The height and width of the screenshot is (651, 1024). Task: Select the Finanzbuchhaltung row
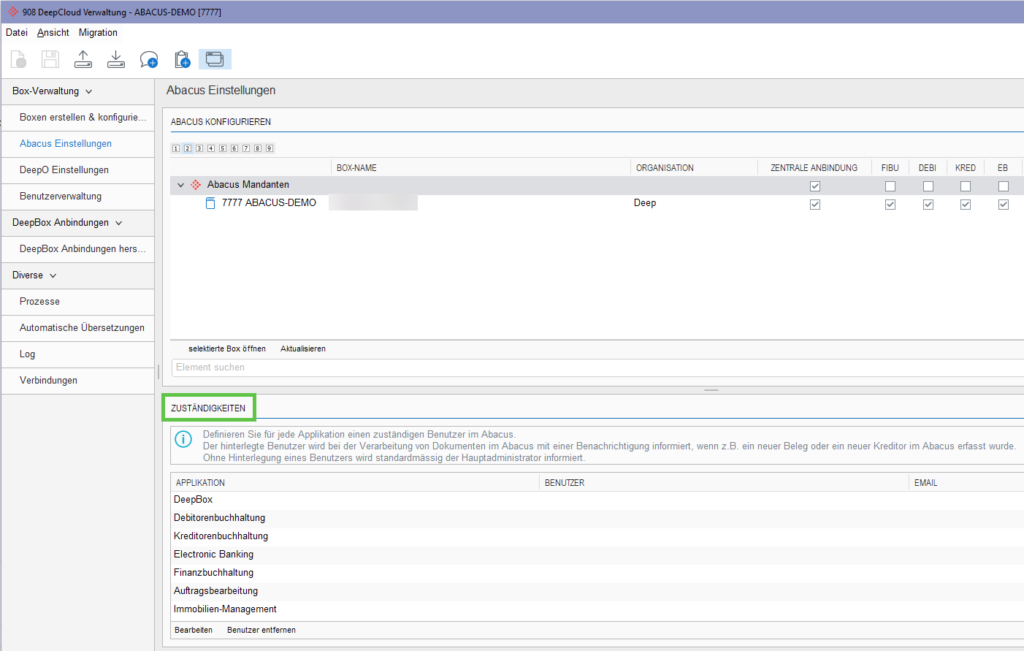[597, 573]
